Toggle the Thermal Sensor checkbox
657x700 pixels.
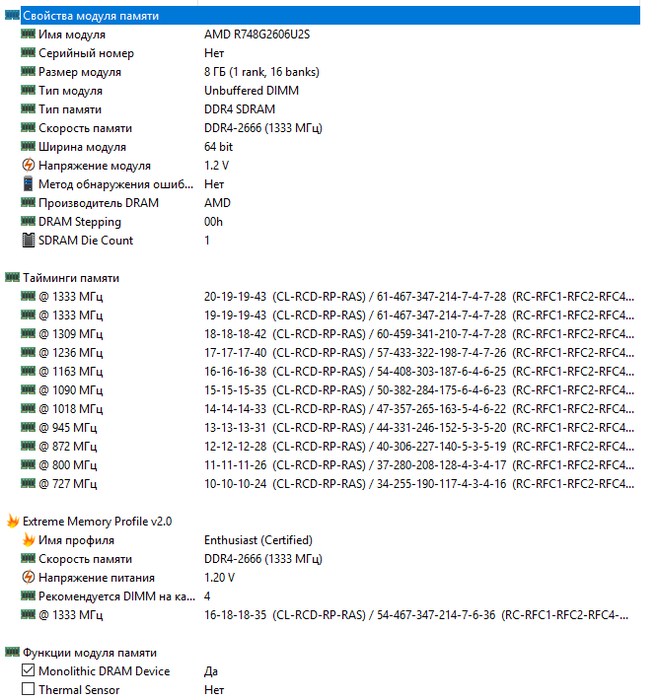(28, 689)
